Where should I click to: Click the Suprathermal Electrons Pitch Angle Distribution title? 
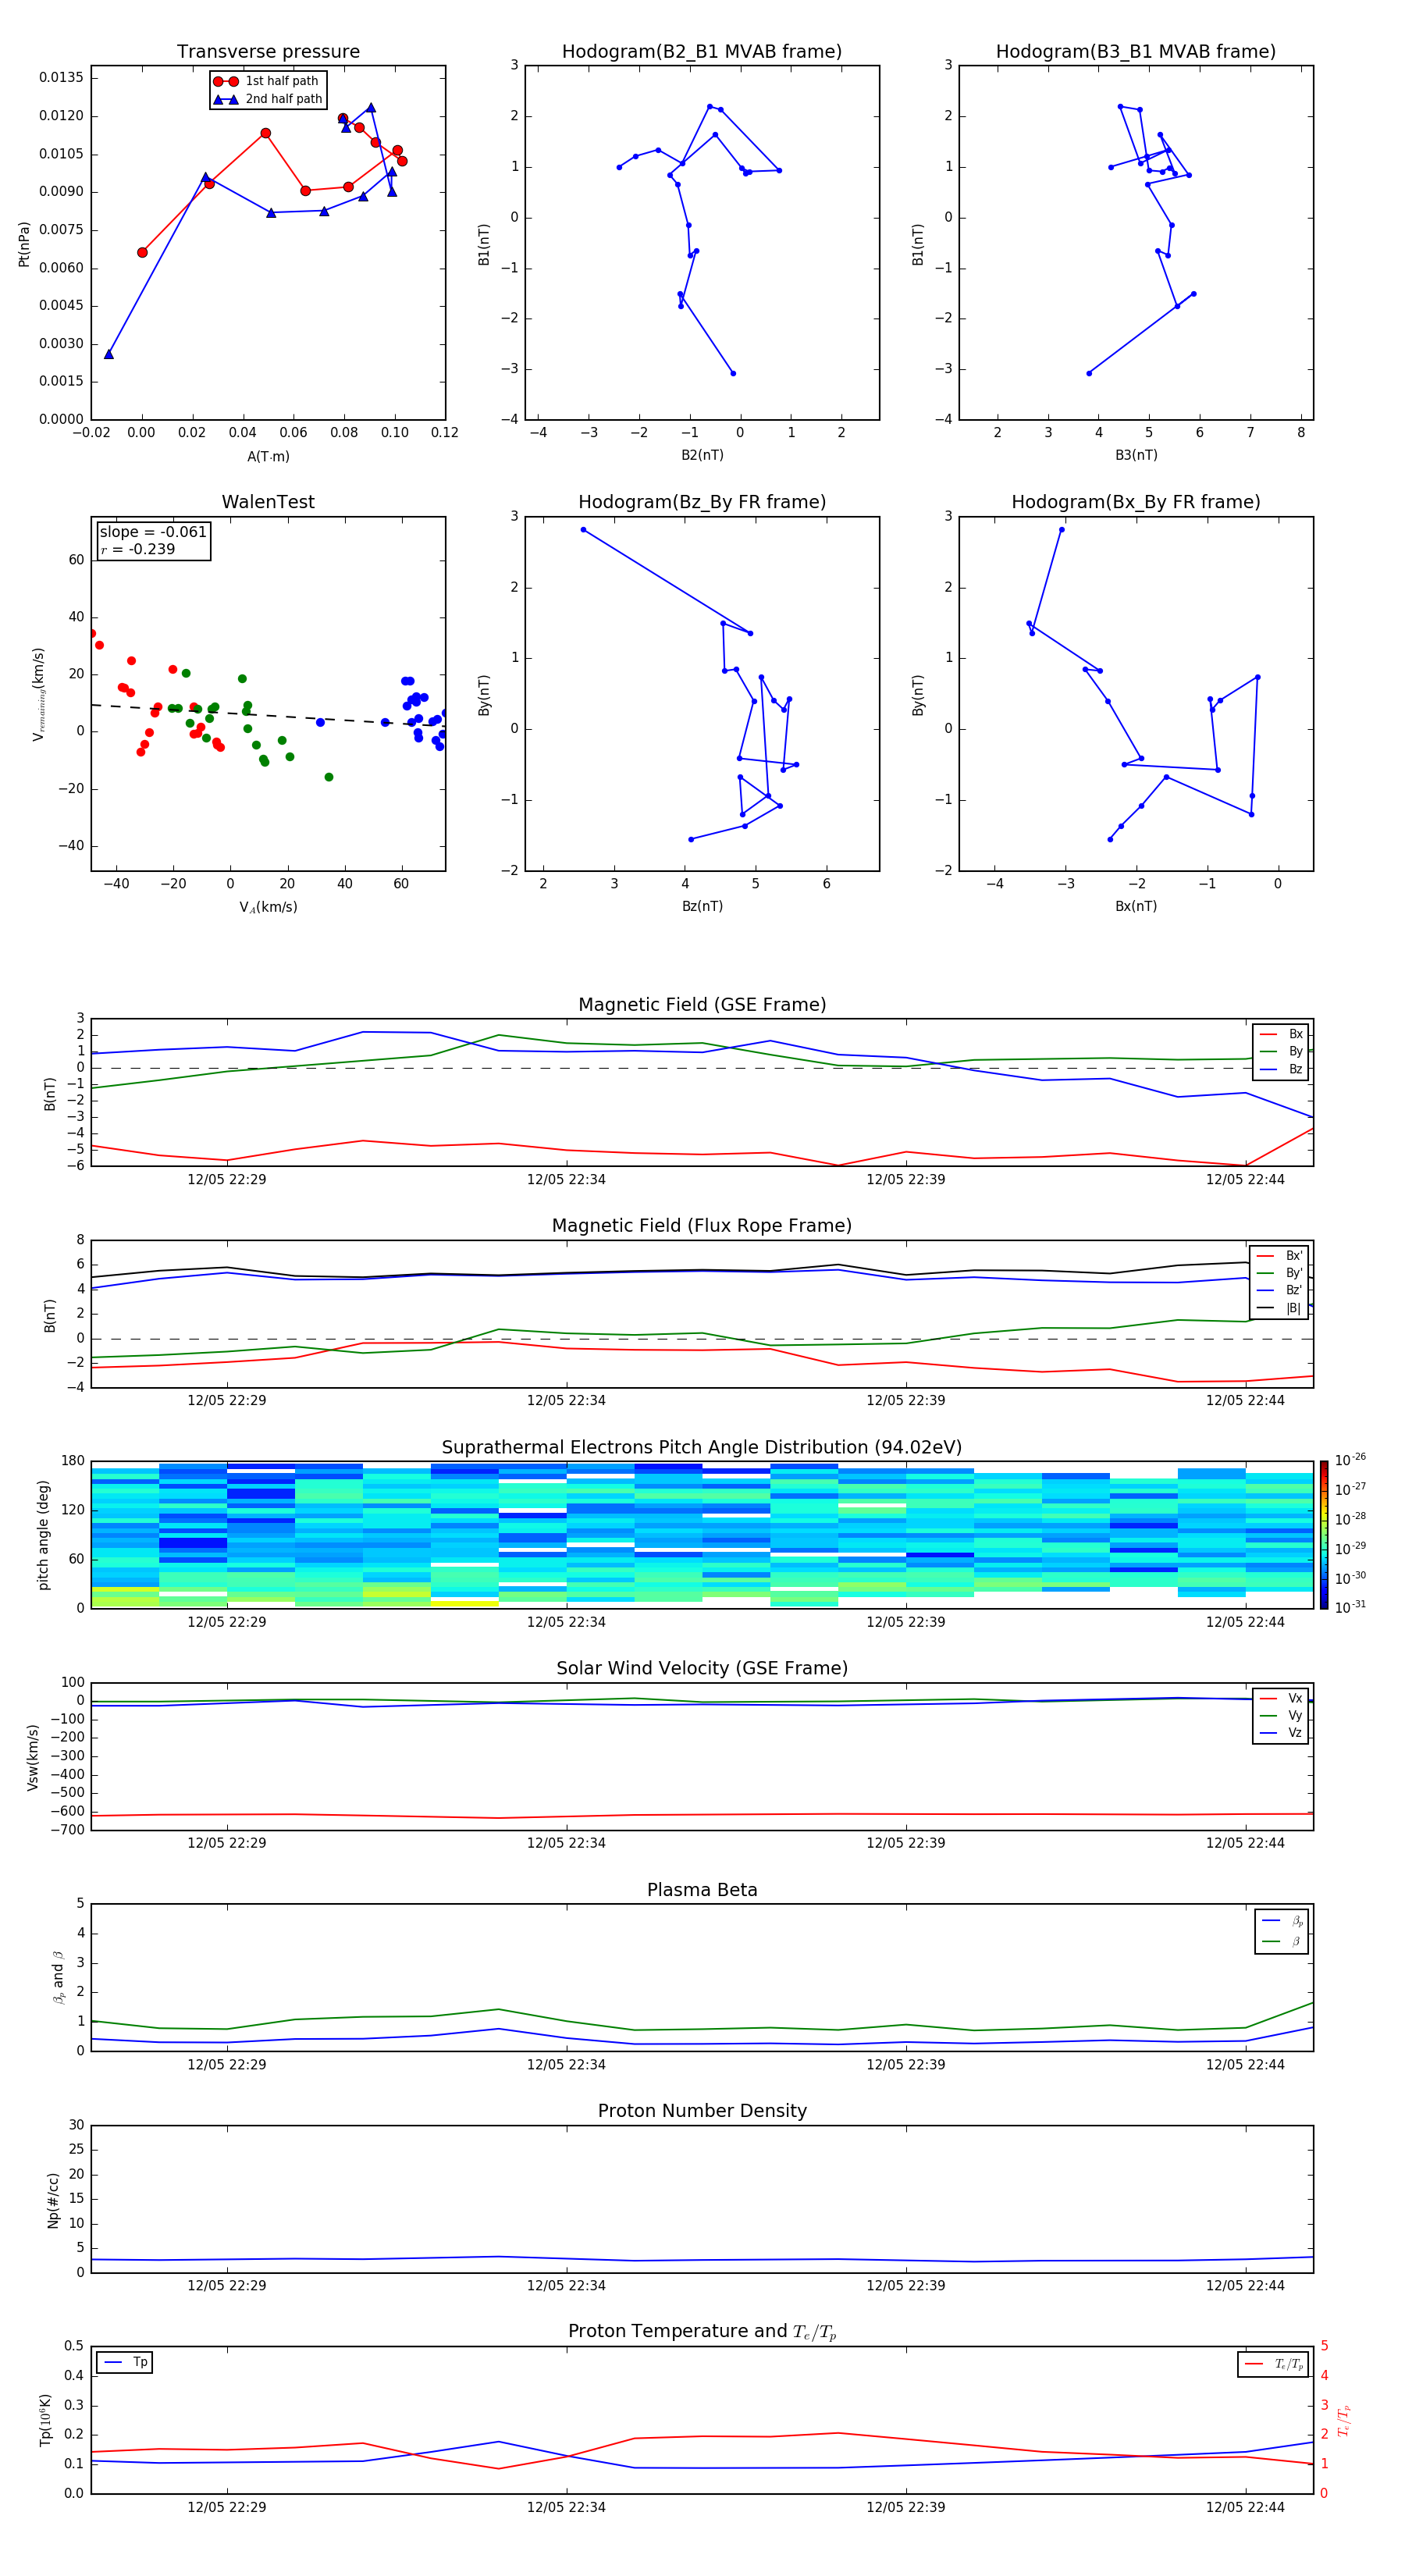point(702,1448)
